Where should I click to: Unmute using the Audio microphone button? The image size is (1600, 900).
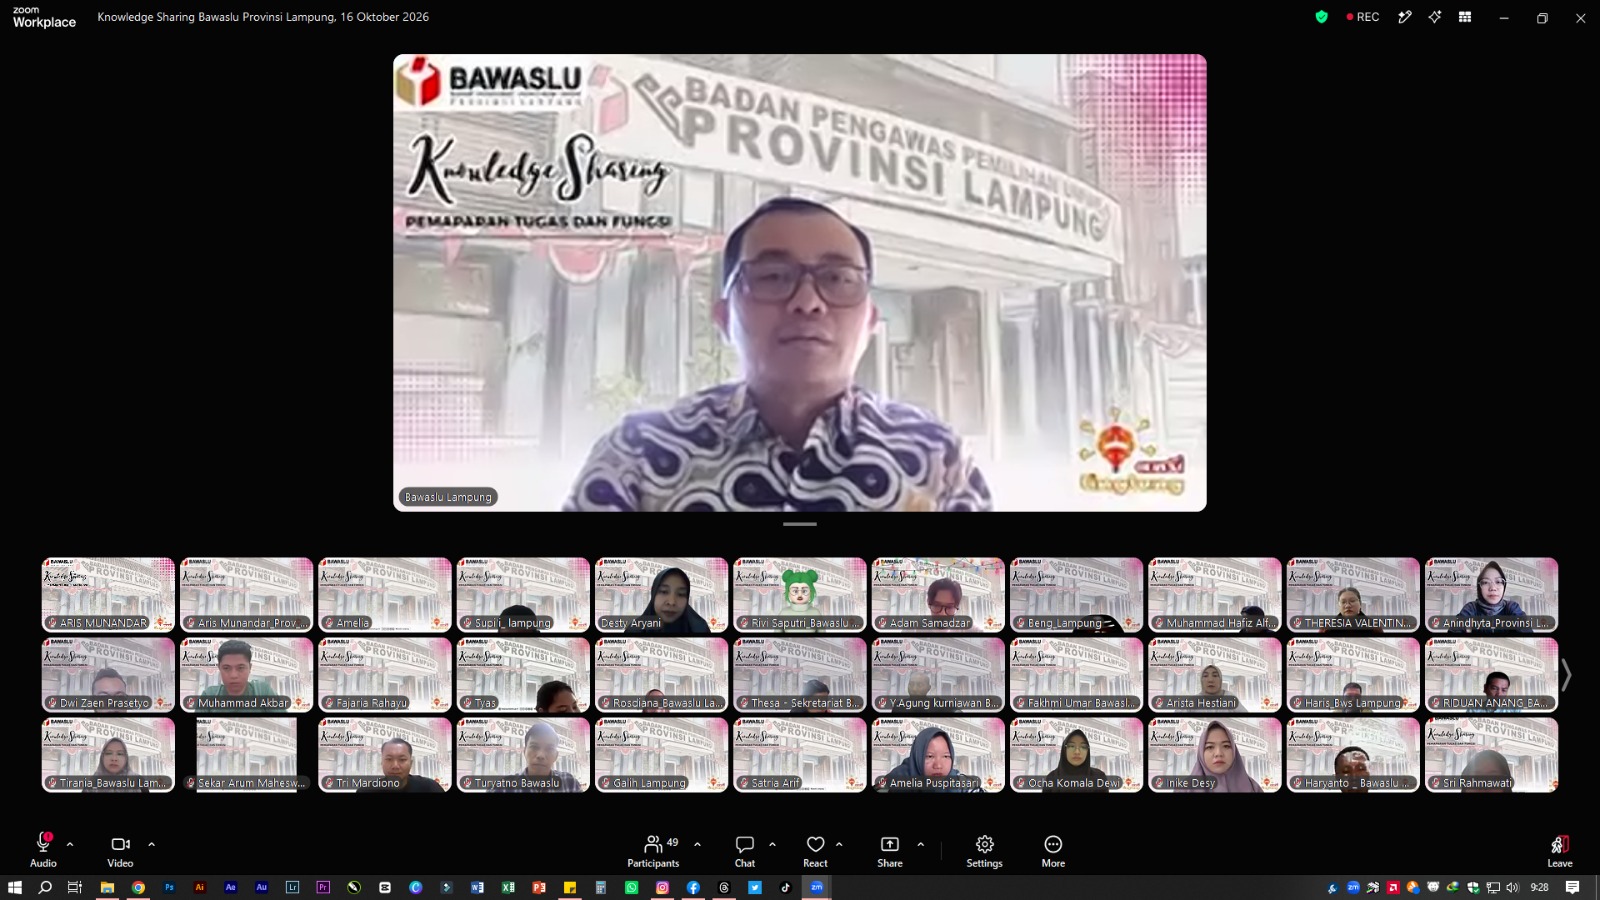coord(43,849)
